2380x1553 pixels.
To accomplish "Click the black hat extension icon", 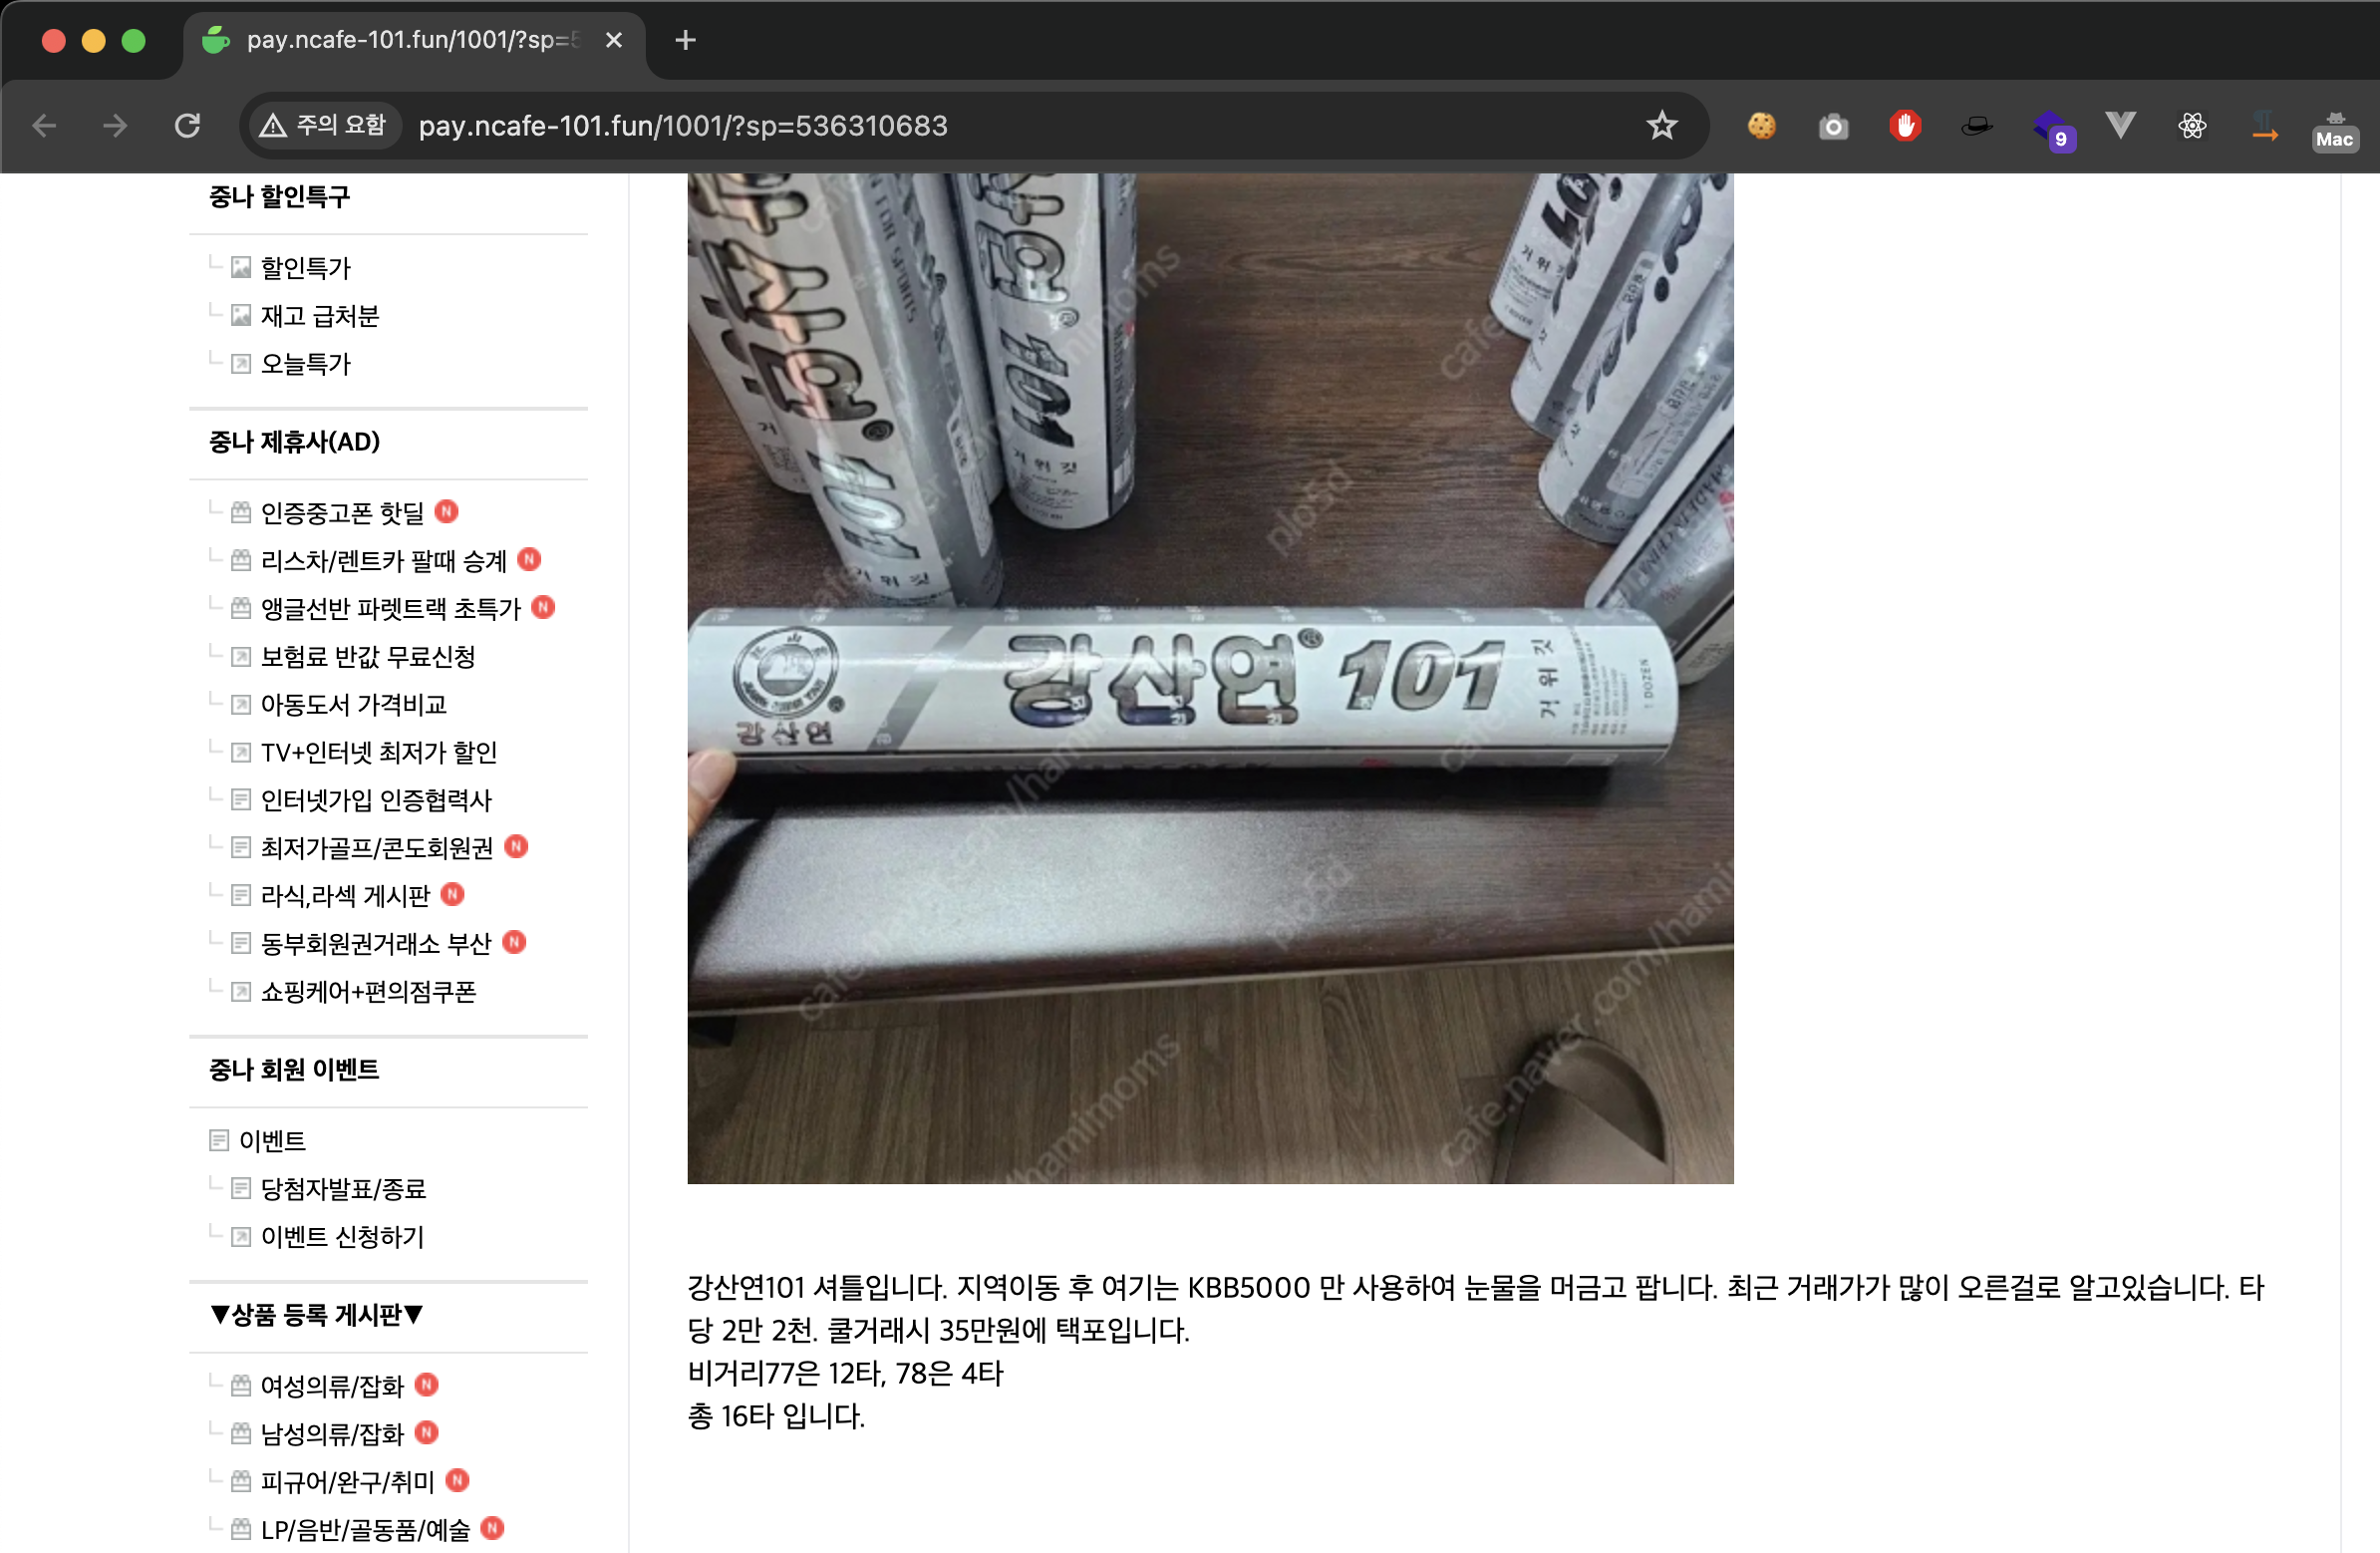I will tap(1976, 126).
